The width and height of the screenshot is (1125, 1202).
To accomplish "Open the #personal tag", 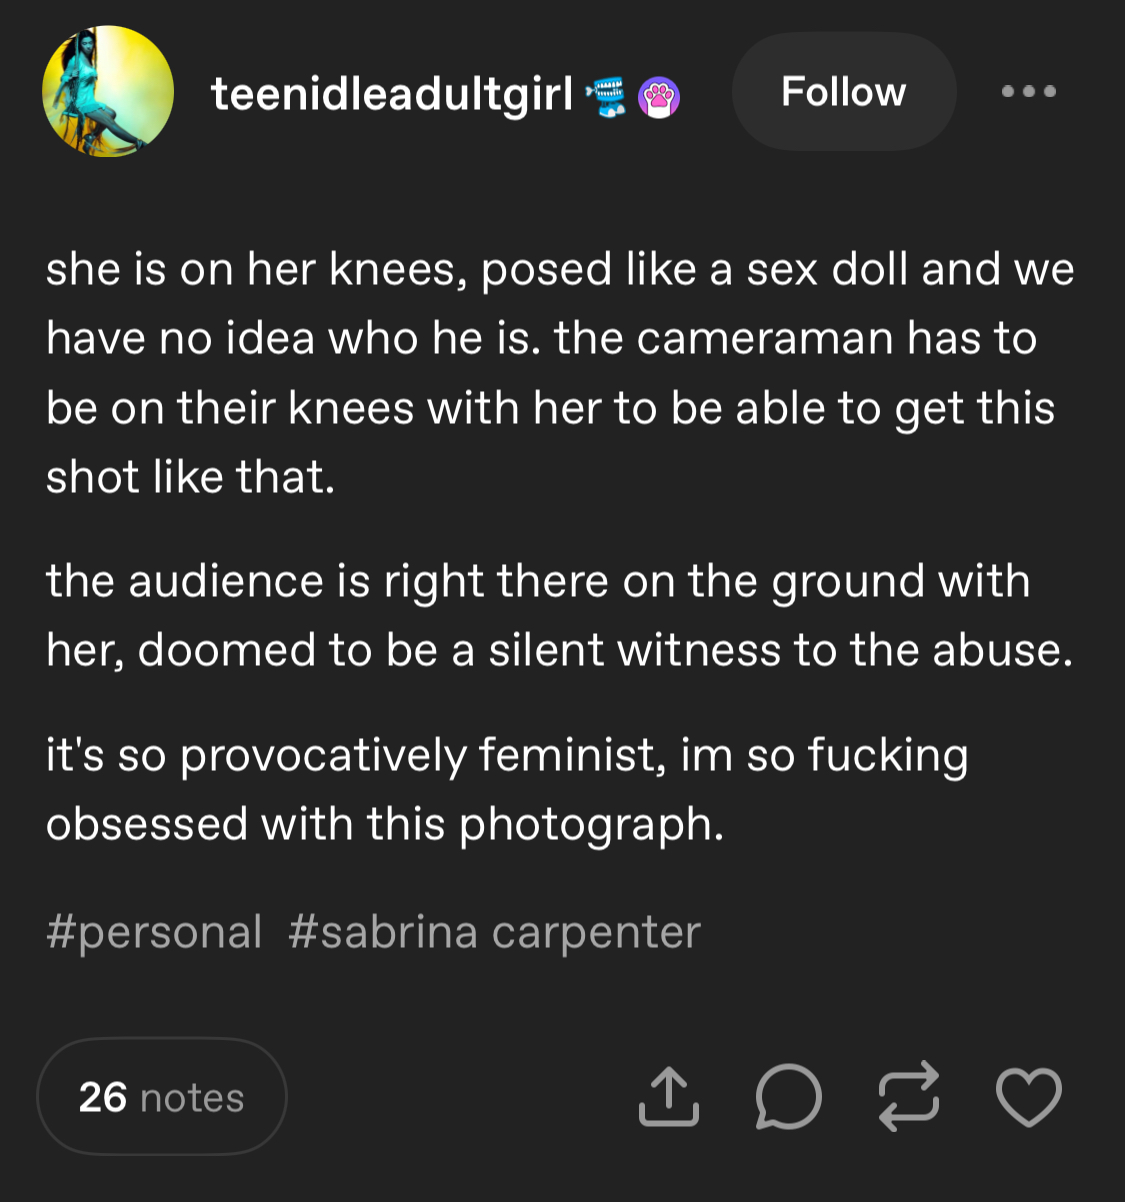I will point(154,932).
